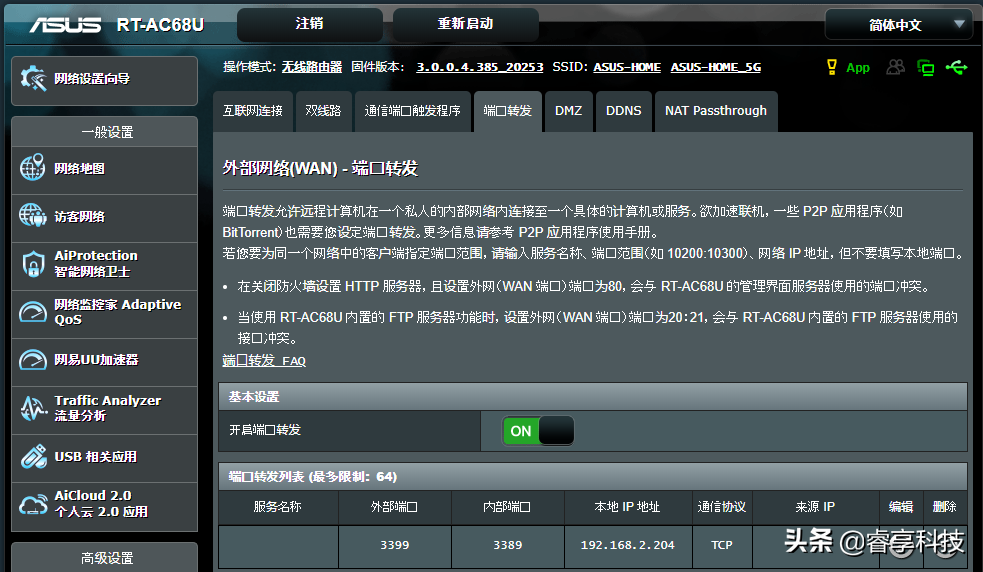Screen dimensions: 983x572
Task: Click the 通信协议 column header
Action: (722, 507)
